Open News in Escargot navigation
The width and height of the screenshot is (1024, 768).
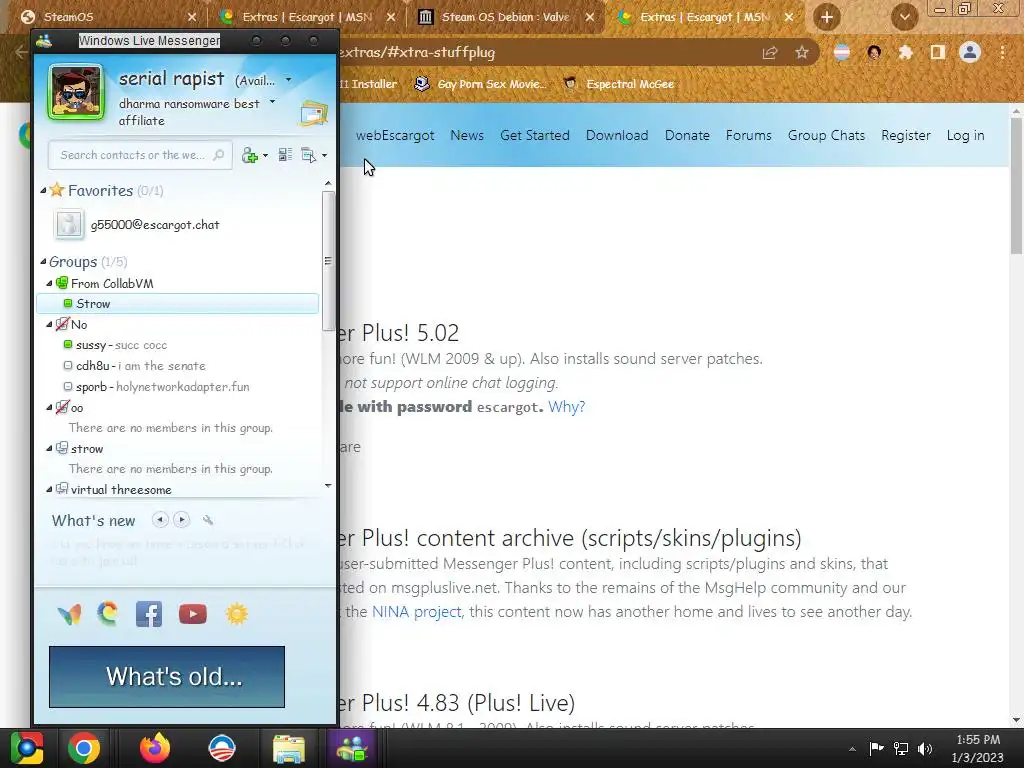point(467,135)
